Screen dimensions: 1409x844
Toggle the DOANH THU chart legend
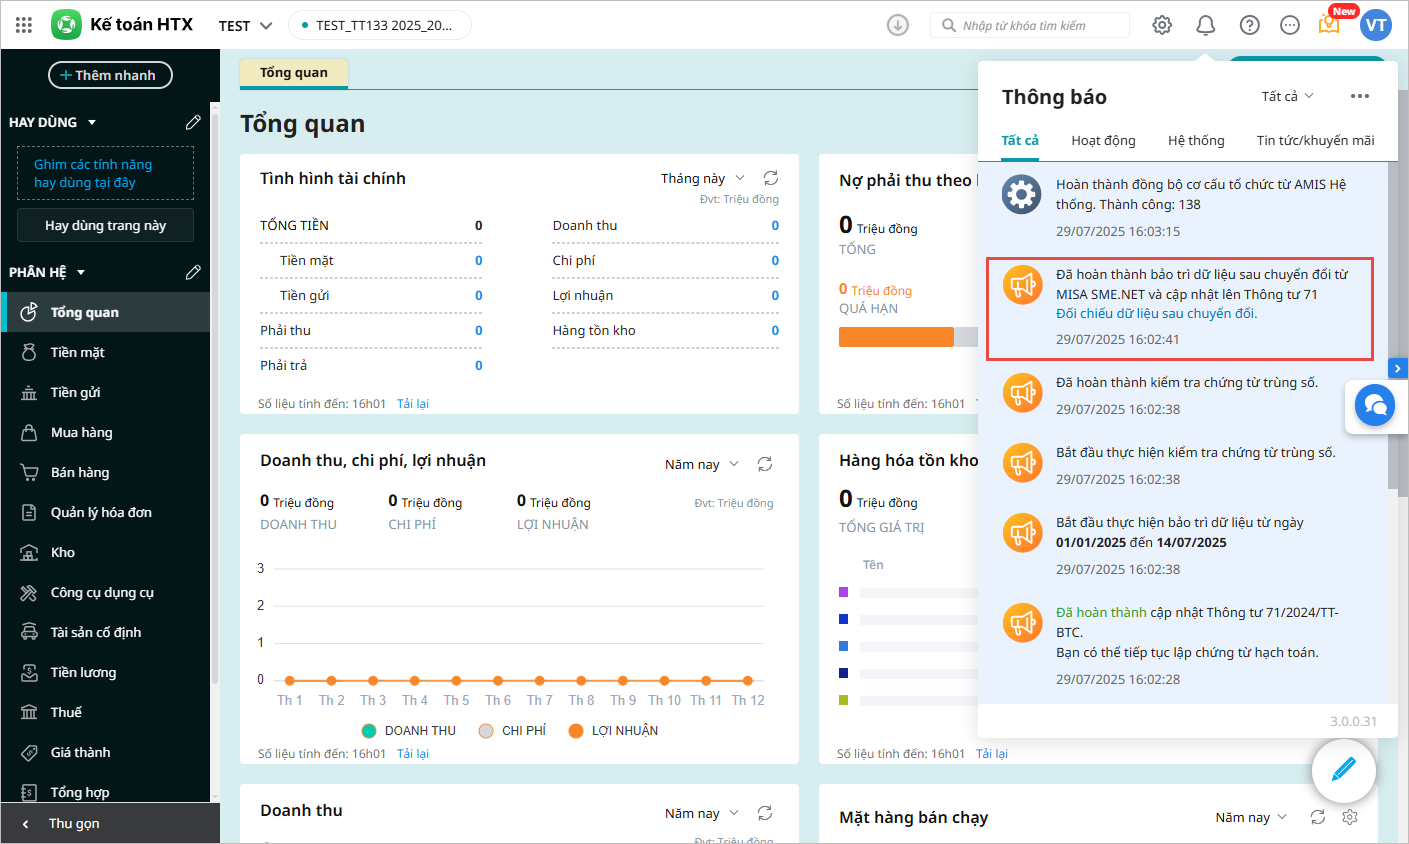(x=409, y=731)
